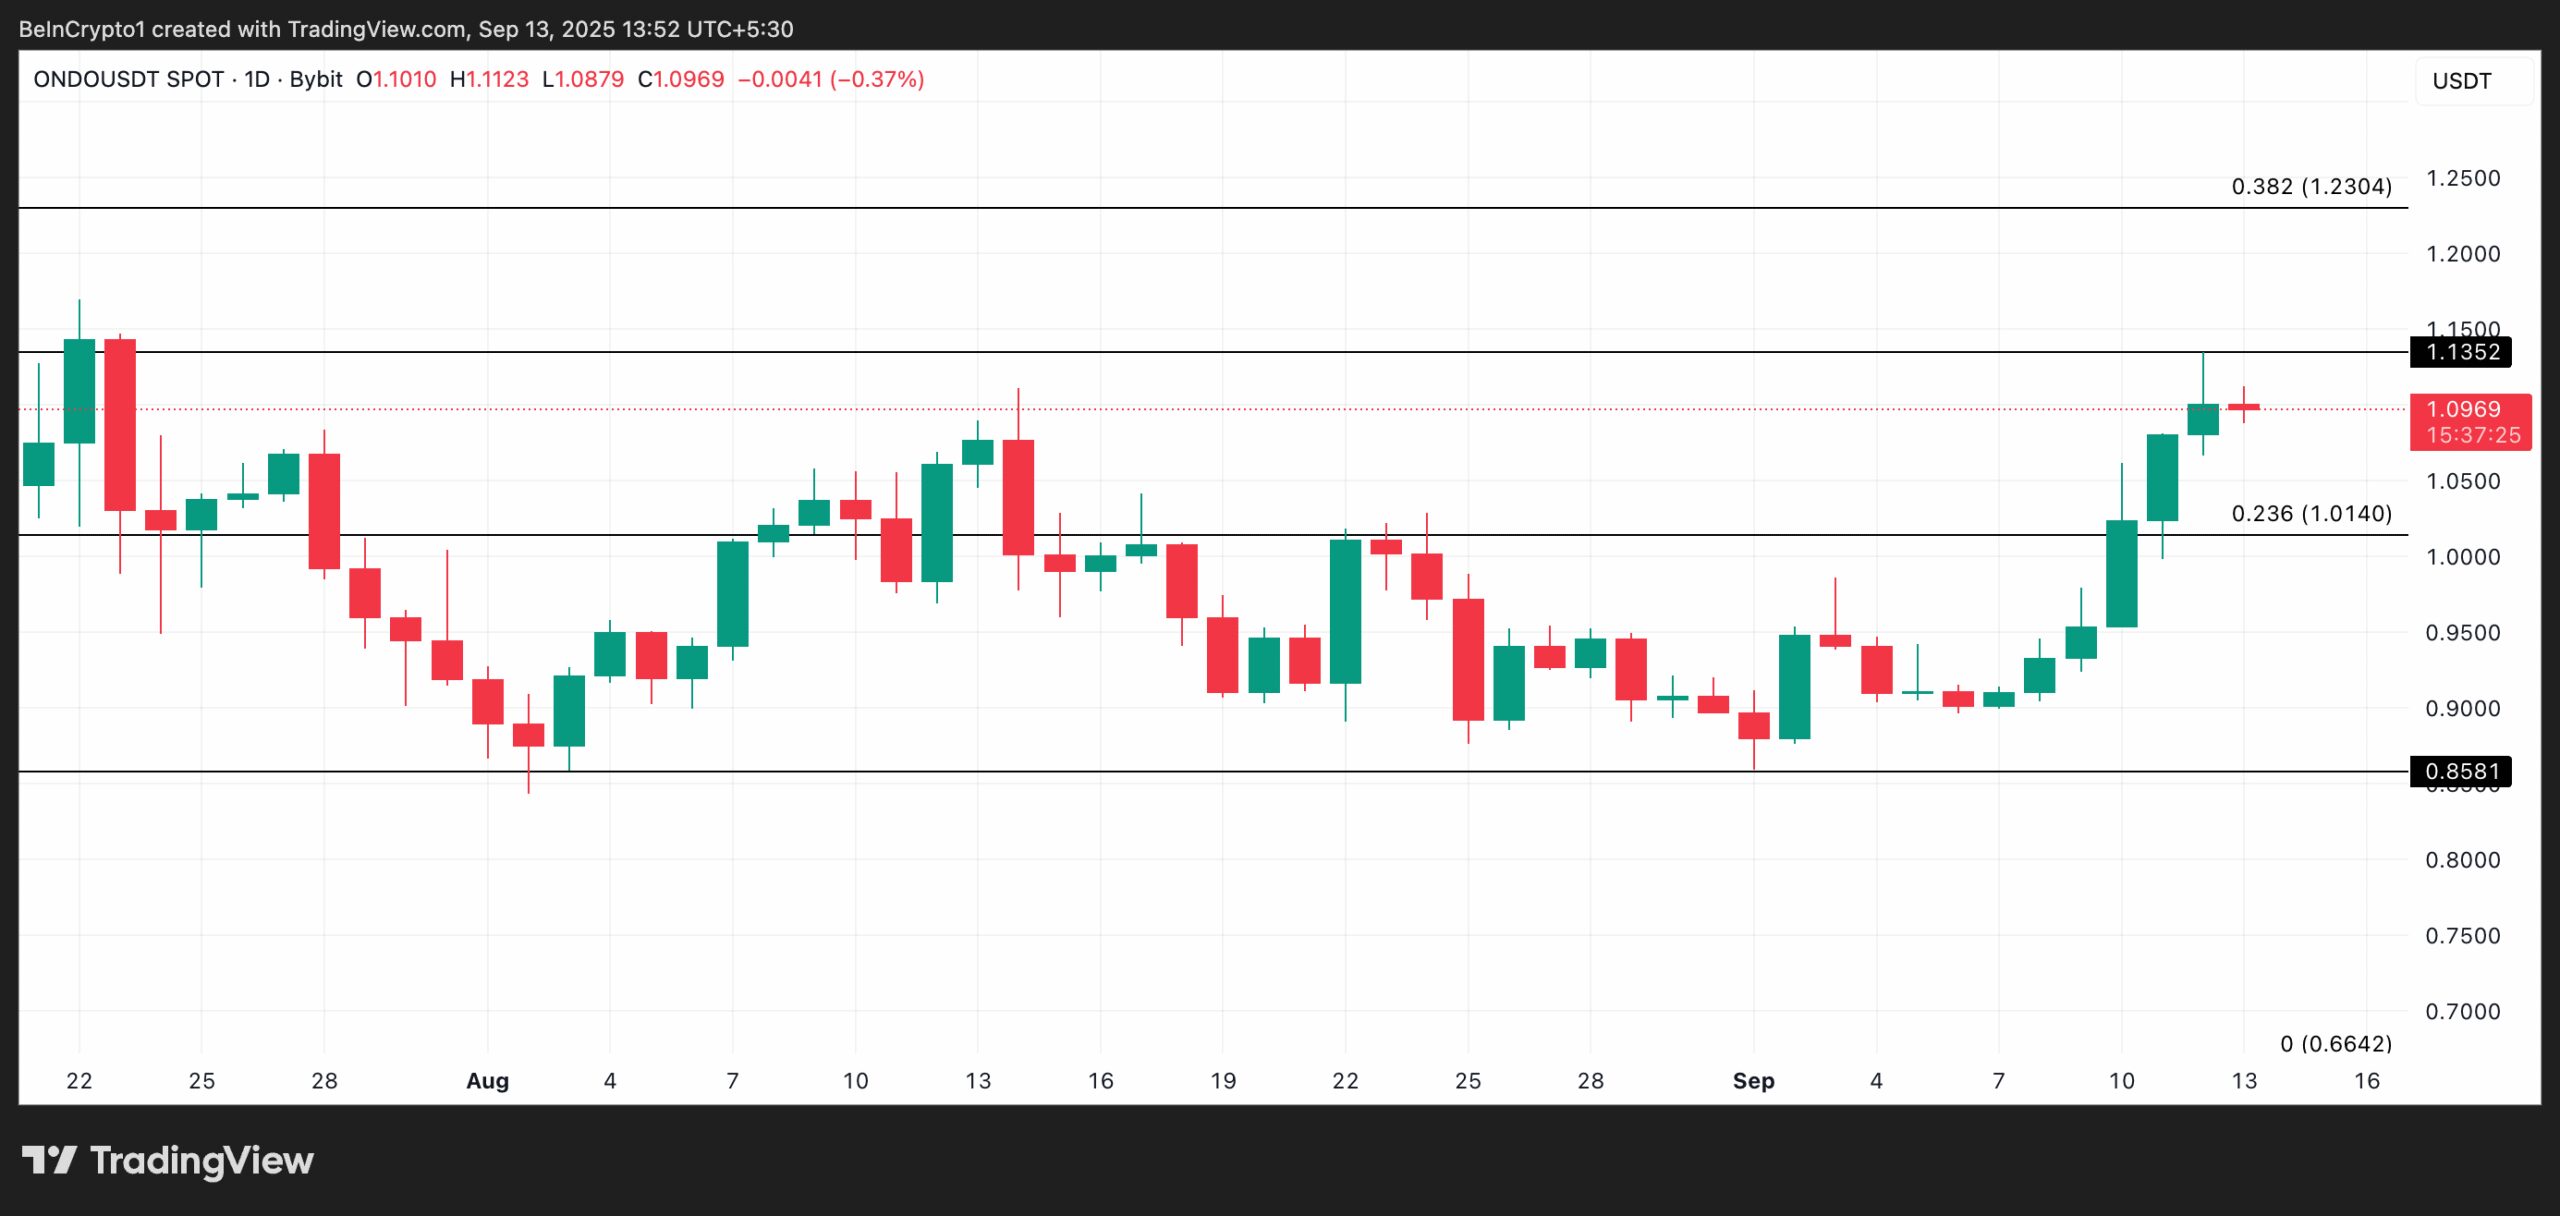The width and height of the screenshot is (2560, 1216).
Task: Select the Aug label on the date axis
Action: pos(487,1081)
